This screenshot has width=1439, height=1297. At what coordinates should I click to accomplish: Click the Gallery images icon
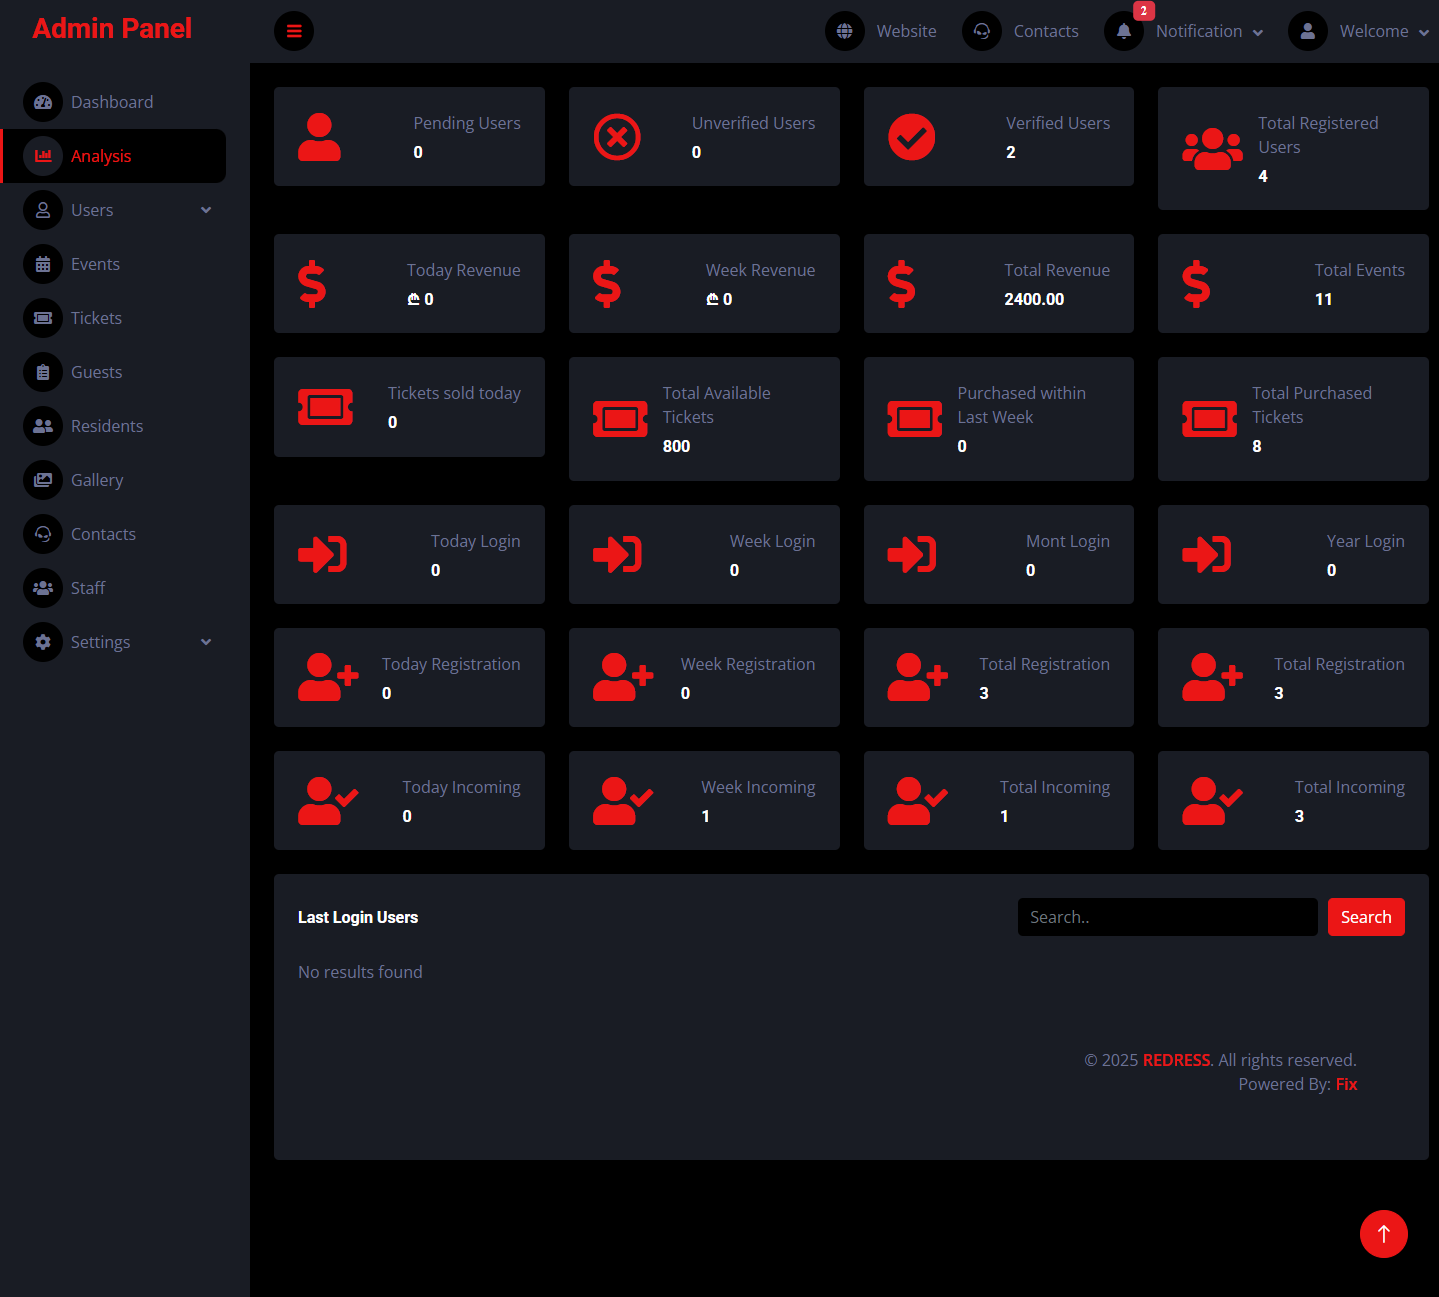pos(43,480)
